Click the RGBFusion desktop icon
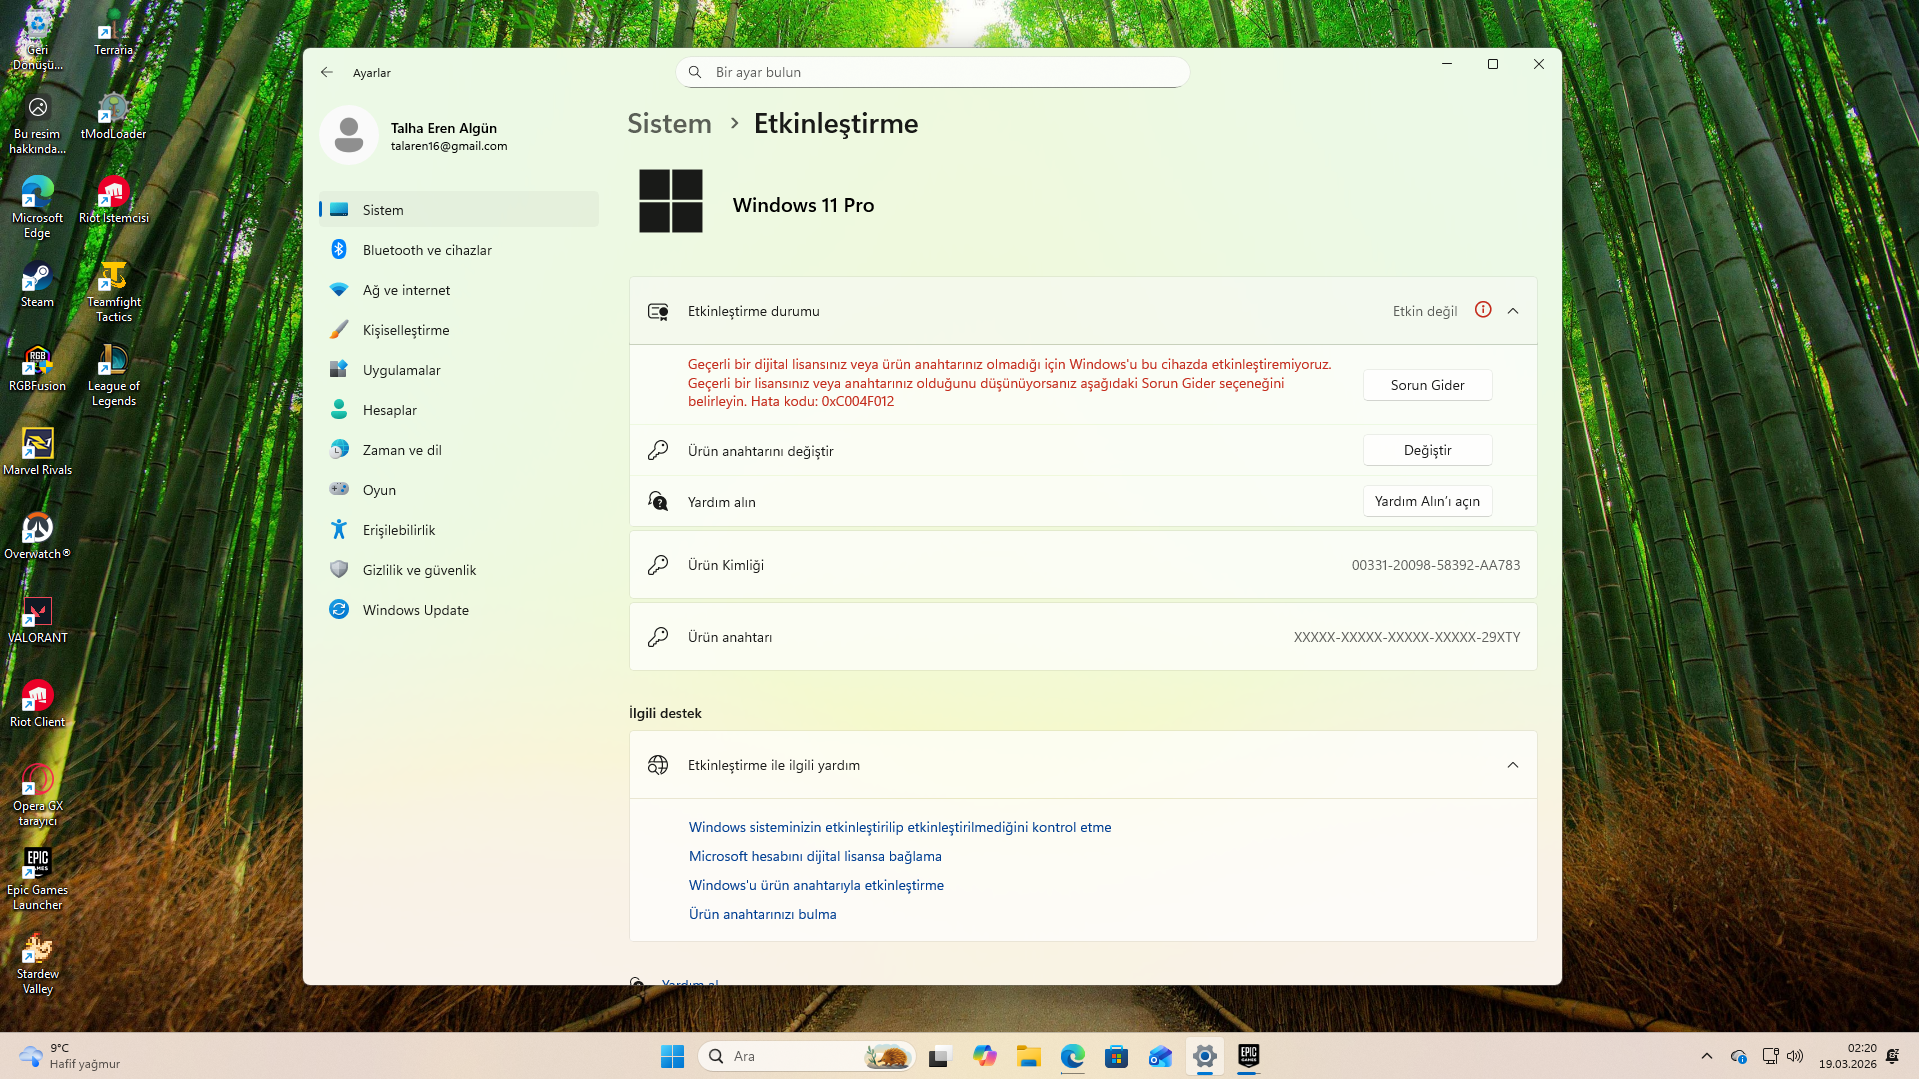This screenshot has width=1919, height=1079. [37, 367]
